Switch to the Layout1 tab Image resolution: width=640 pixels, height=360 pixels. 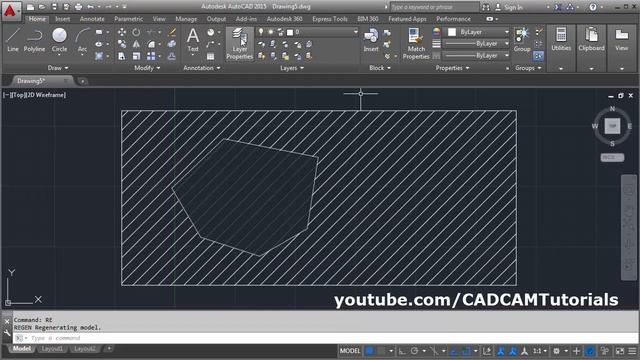coord(52,349)
